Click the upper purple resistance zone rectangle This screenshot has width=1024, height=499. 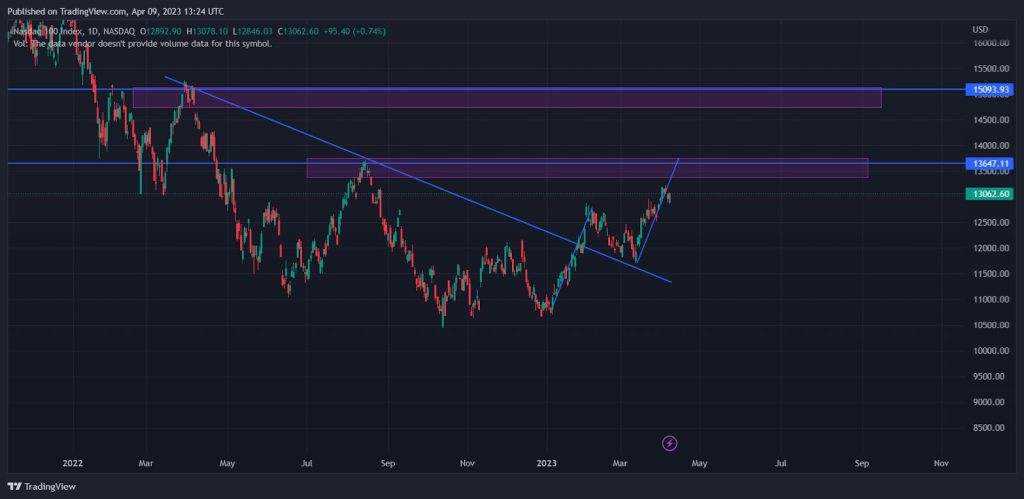(x=507, y=97)
